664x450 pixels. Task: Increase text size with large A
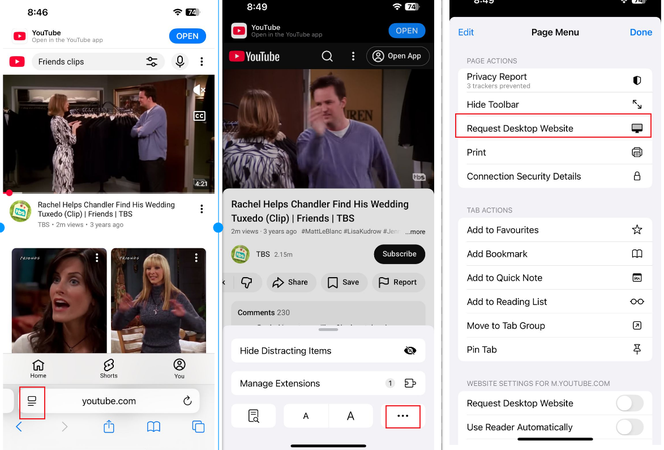click(351, 416)
